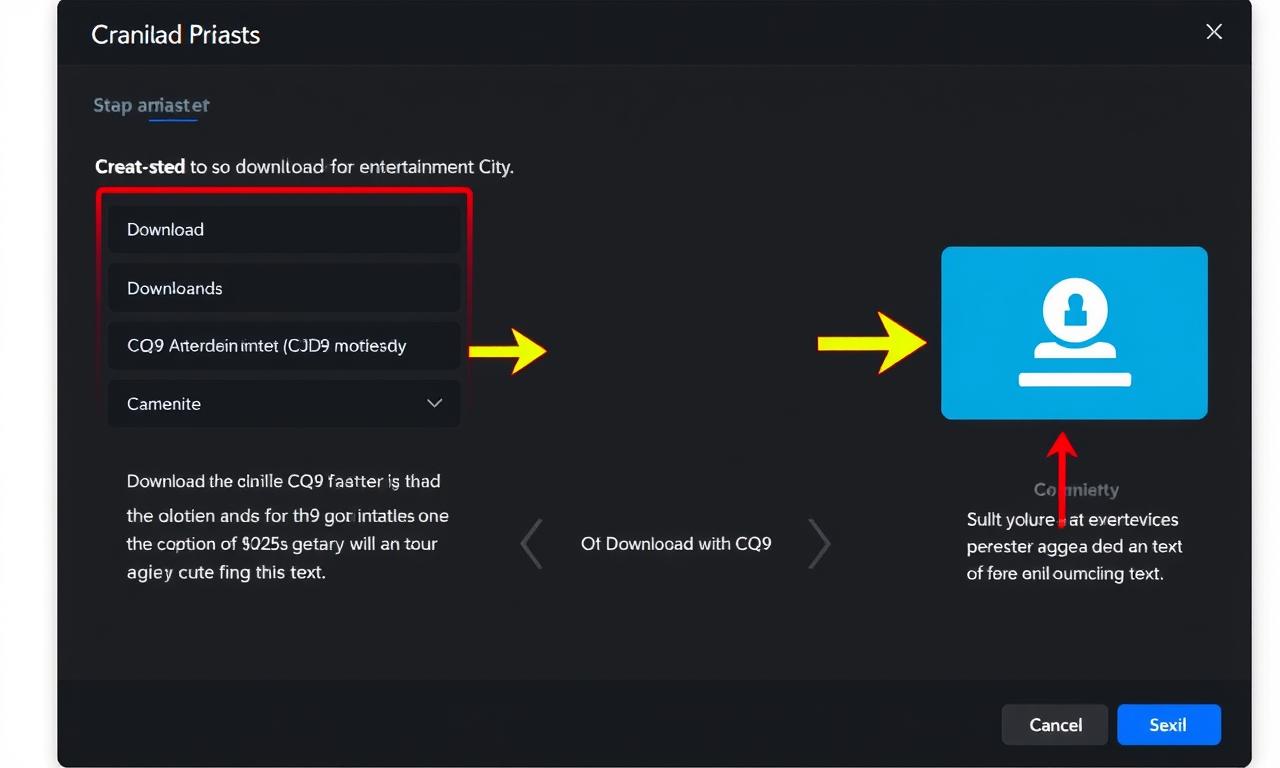Click the blue Sexil button
This screenshot has height=768, width=1280.
coord(1168,725)
